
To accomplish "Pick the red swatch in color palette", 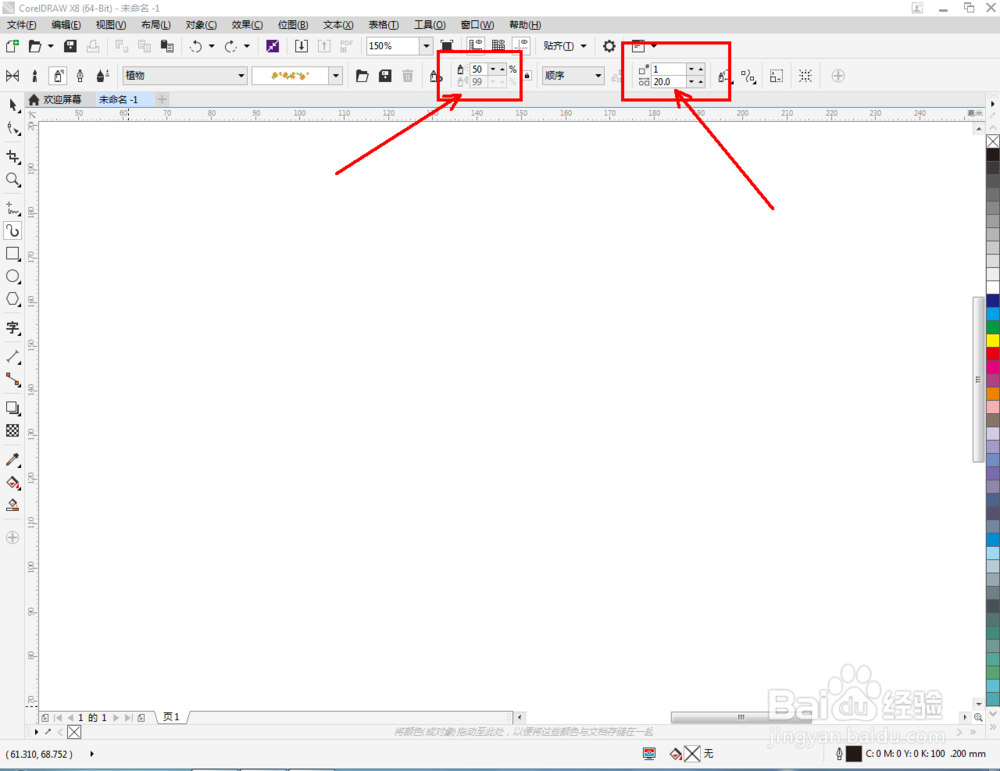I will [x=993, y=353].
